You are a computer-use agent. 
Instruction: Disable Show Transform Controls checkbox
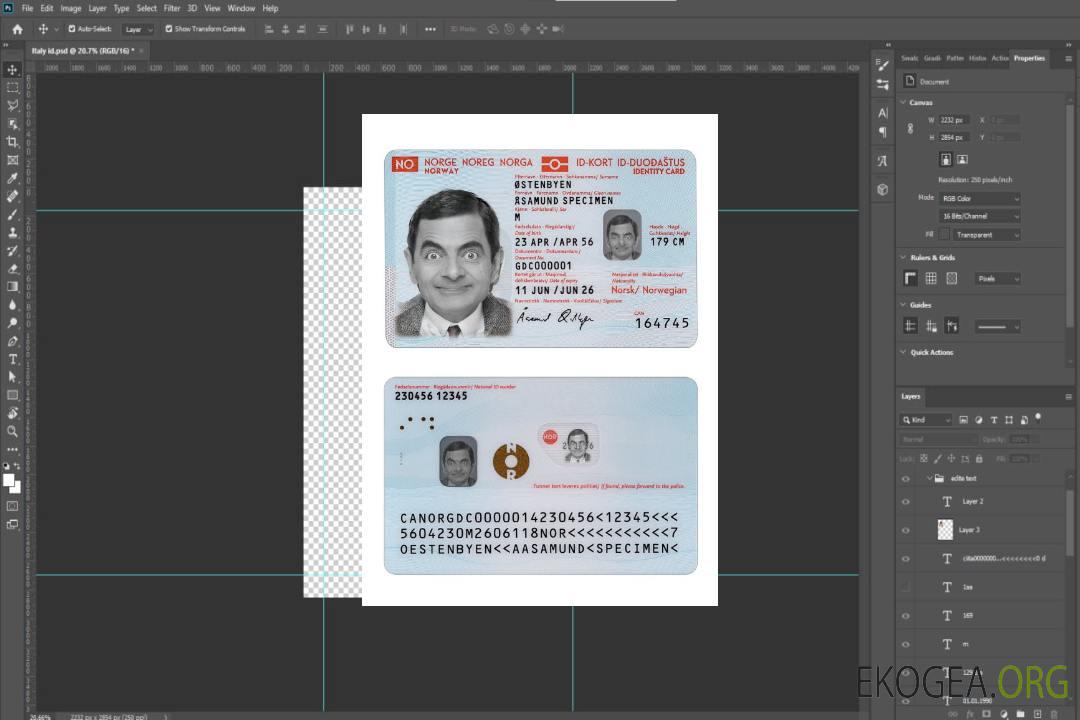[169, 29]
